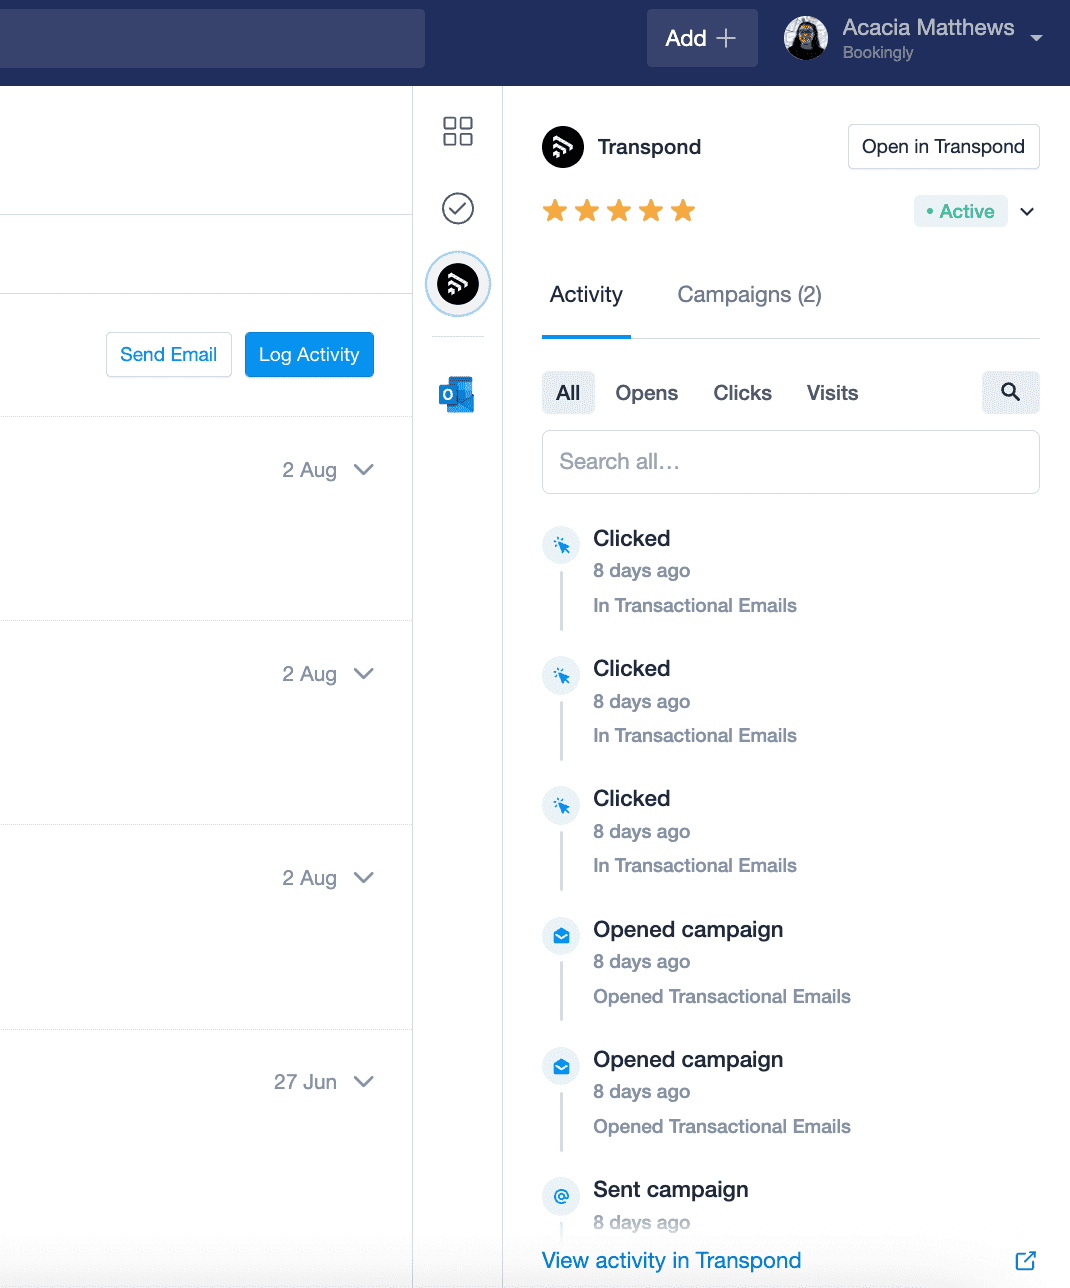The height and width of the screenshot is (1288, 1070).
Task: Focus the Search all input field
Action: click(791, 462)
